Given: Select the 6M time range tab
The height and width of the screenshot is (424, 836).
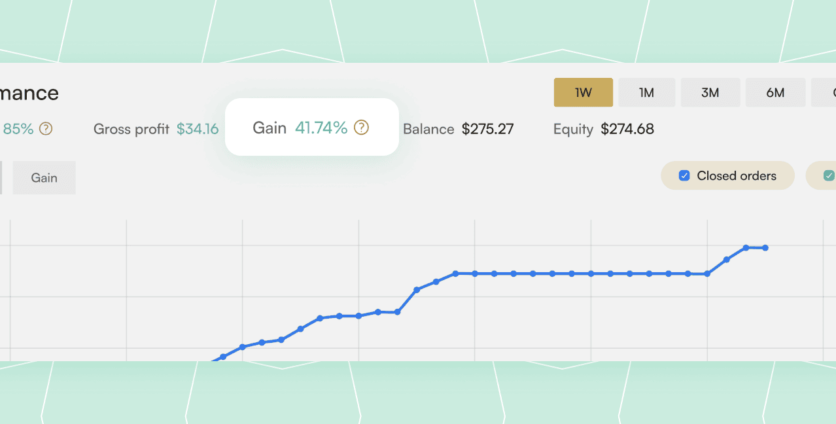Looking at the screenshot, I should pos(775,93).
